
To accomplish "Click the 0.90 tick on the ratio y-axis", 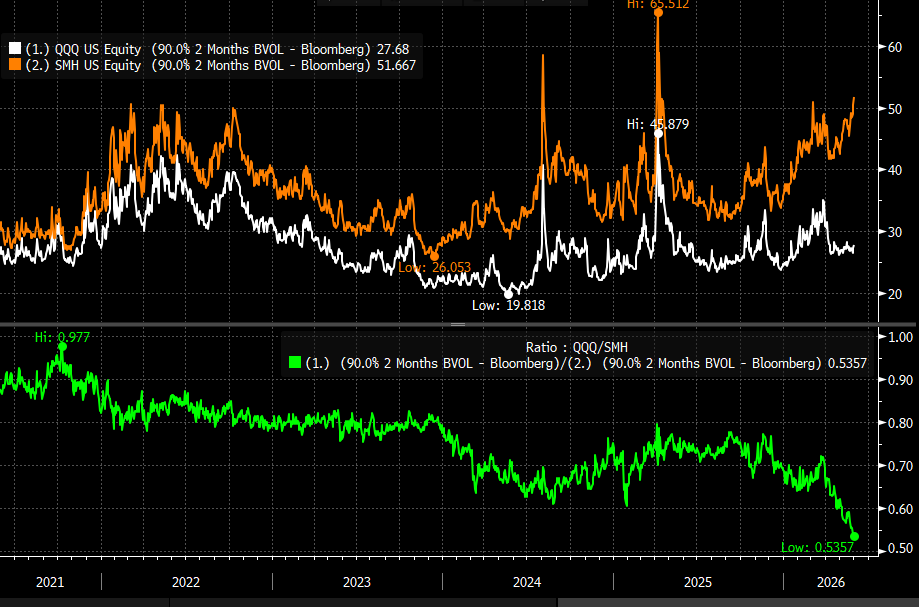I will [901, 380].
